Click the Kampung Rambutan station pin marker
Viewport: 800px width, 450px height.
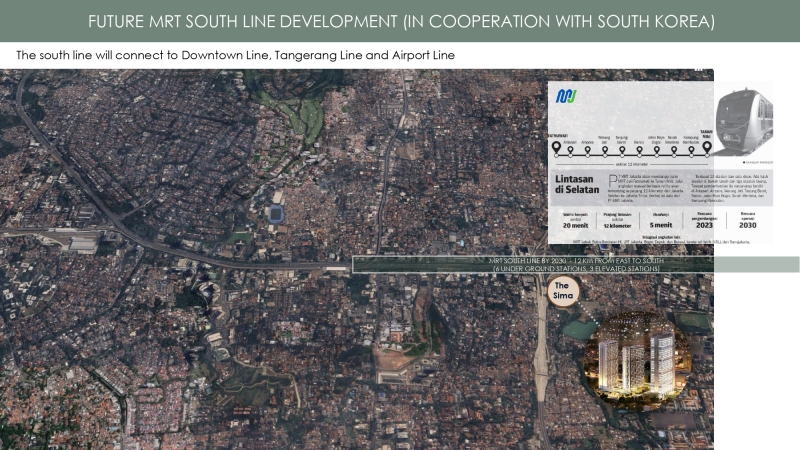[x=691, y=151]
